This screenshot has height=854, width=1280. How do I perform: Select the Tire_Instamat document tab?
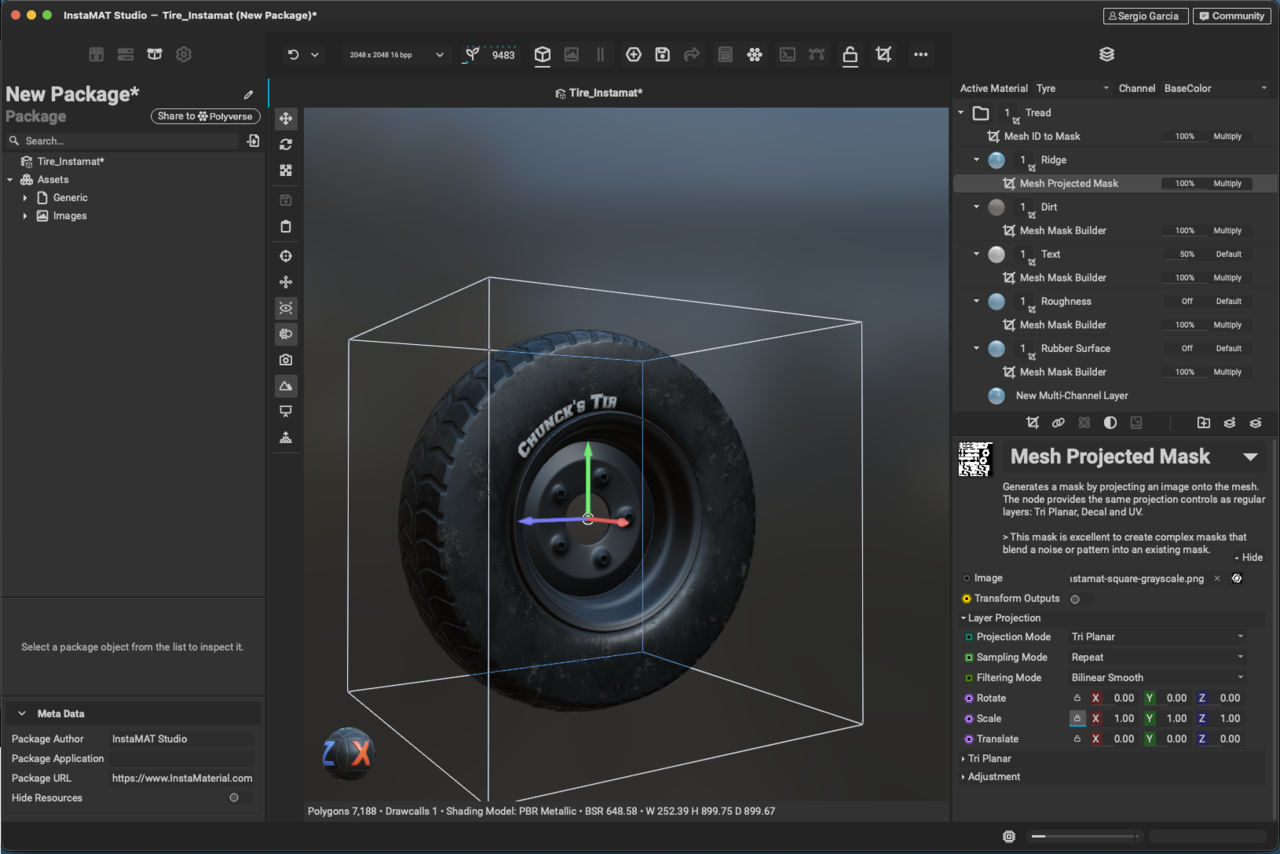(x=598, y=93)
